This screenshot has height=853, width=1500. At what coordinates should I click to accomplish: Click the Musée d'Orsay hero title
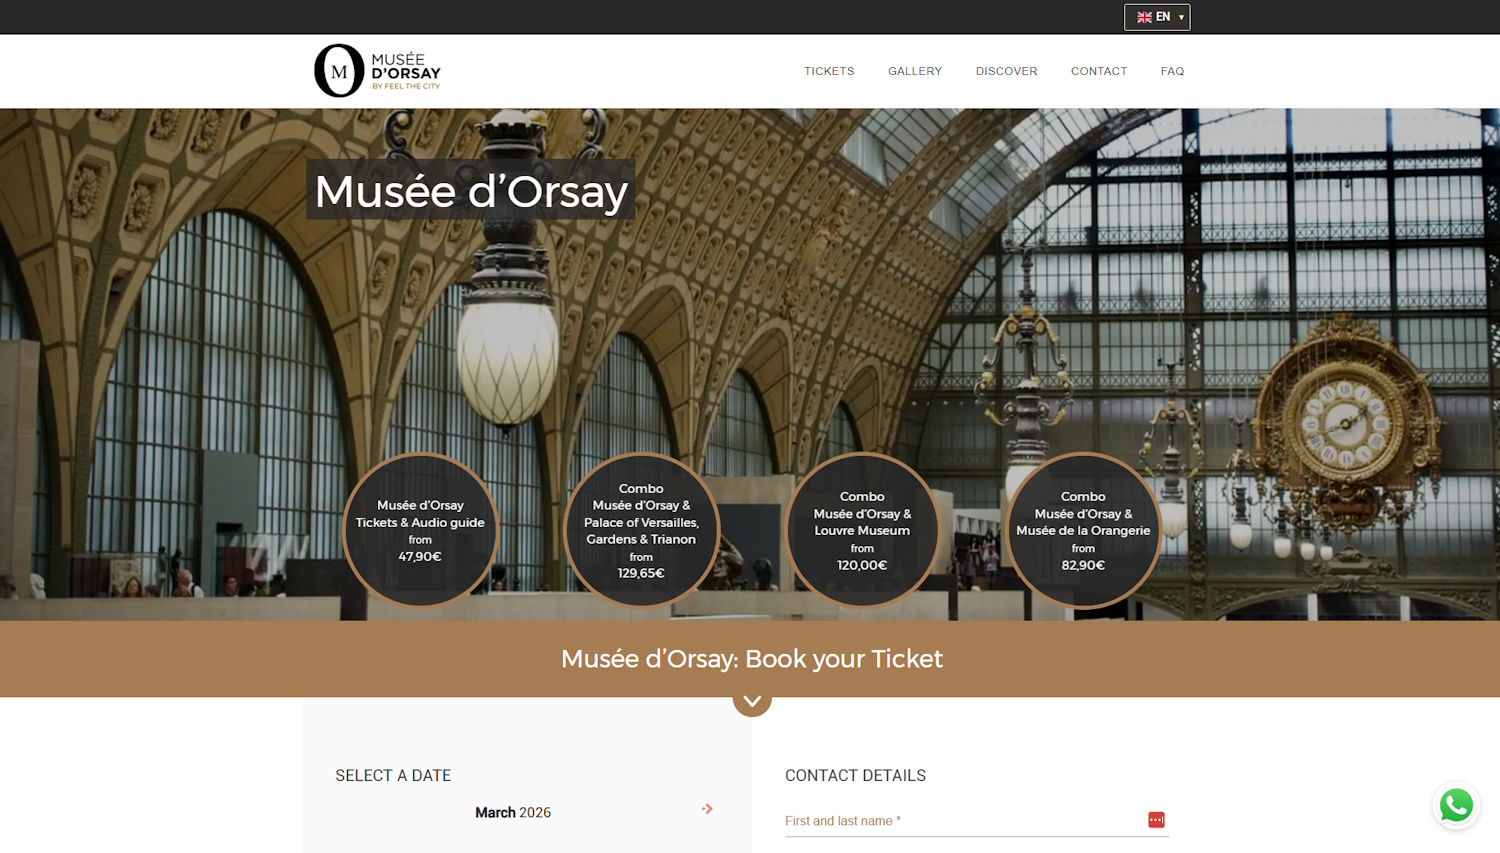pyautogui.click(x=471, y=190)
